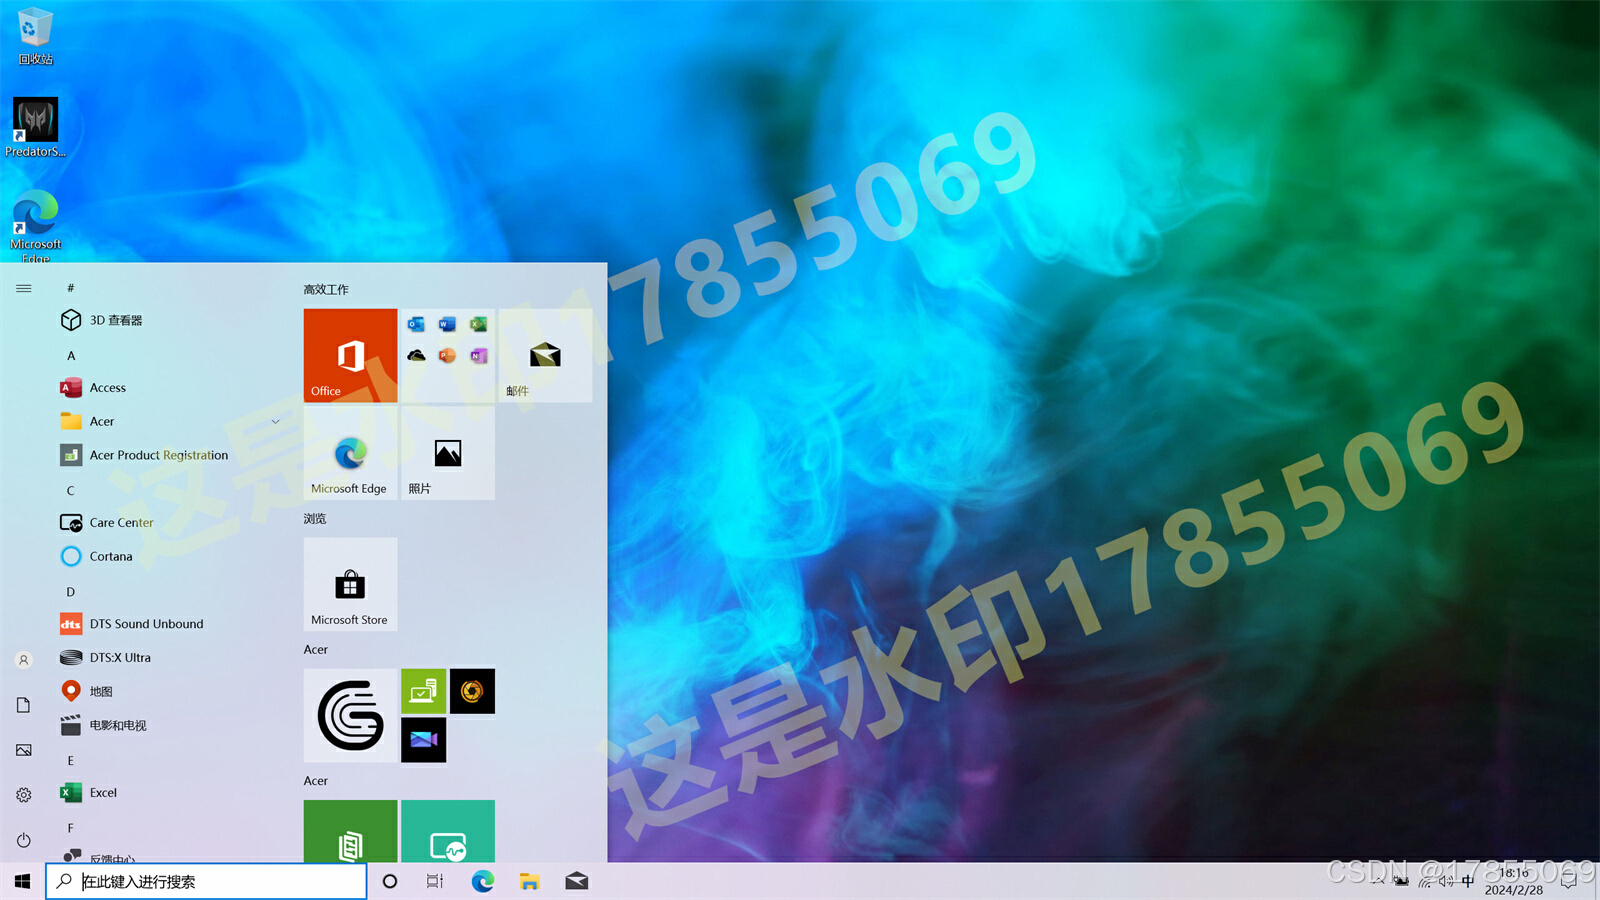The image size is (1600, 900).
Task: Expand the Acer folder chevron
Action: click(x=276, y=422)
